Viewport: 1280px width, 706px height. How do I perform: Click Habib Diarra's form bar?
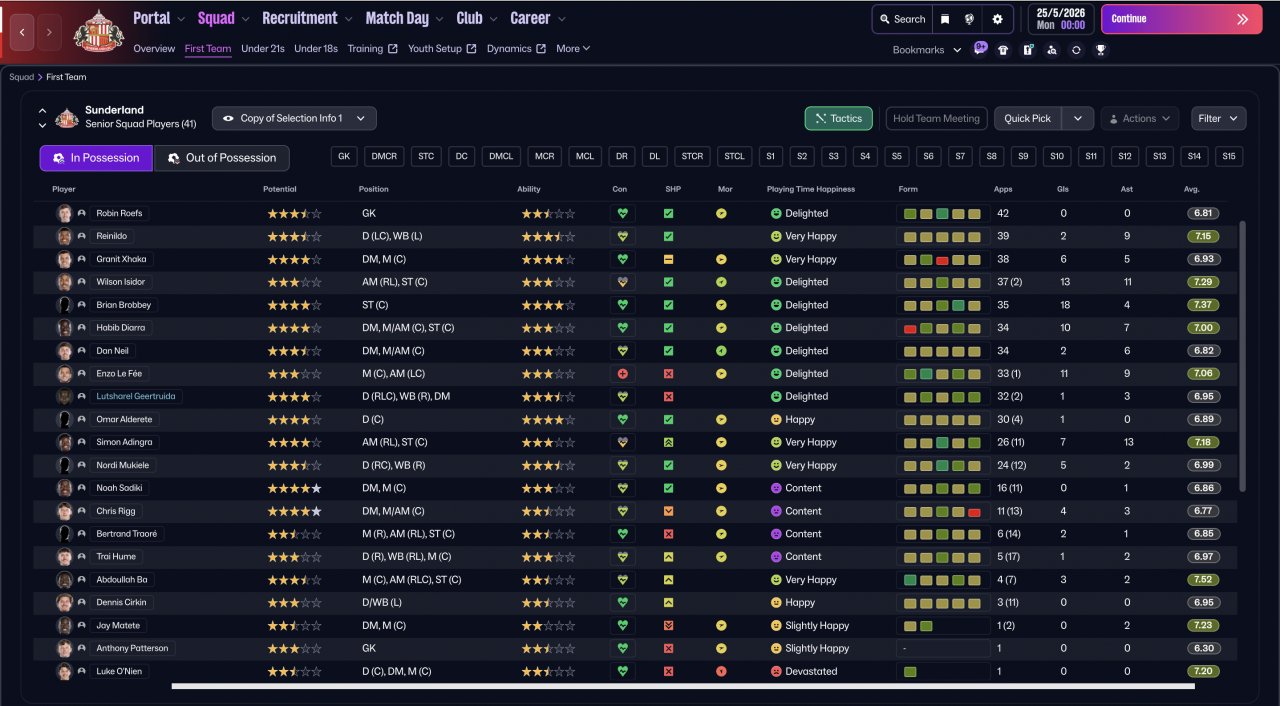943,328
